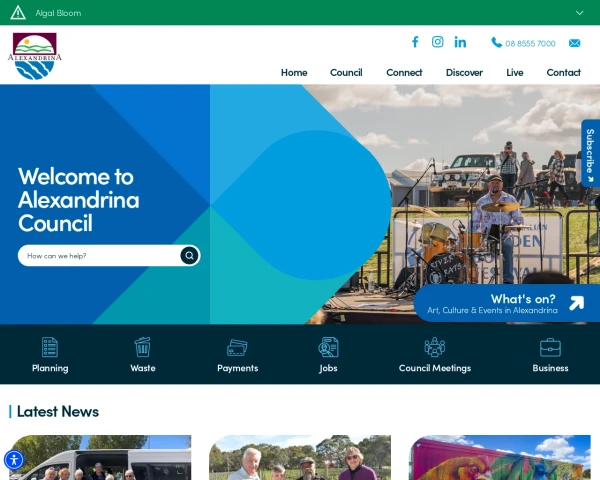
Task: Open the Jobs search document icon
Action: 328,347
